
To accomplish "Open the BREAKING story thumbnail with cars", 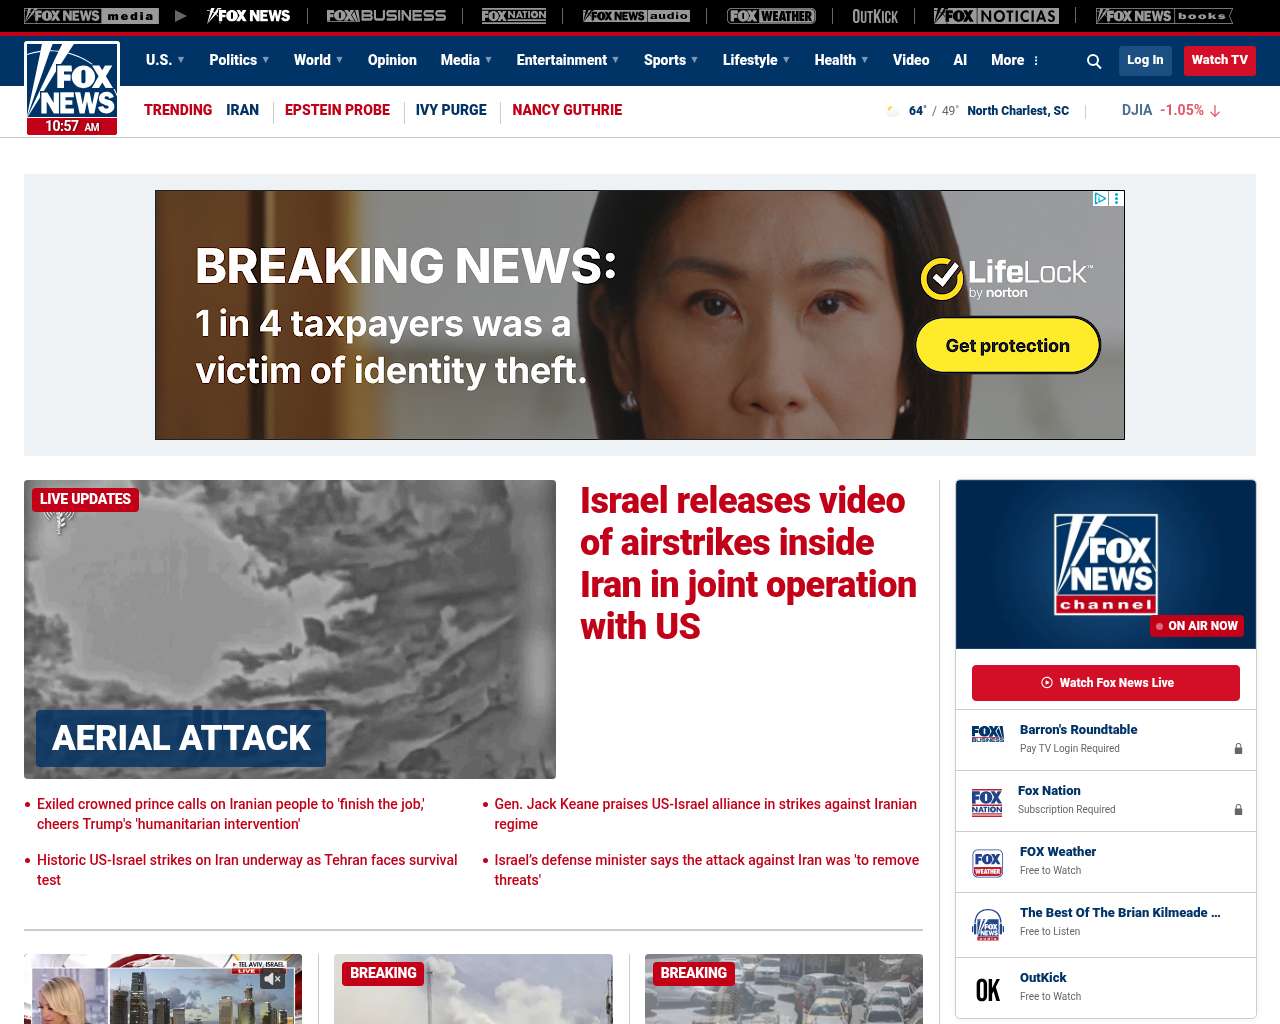I will pos(784,989).
